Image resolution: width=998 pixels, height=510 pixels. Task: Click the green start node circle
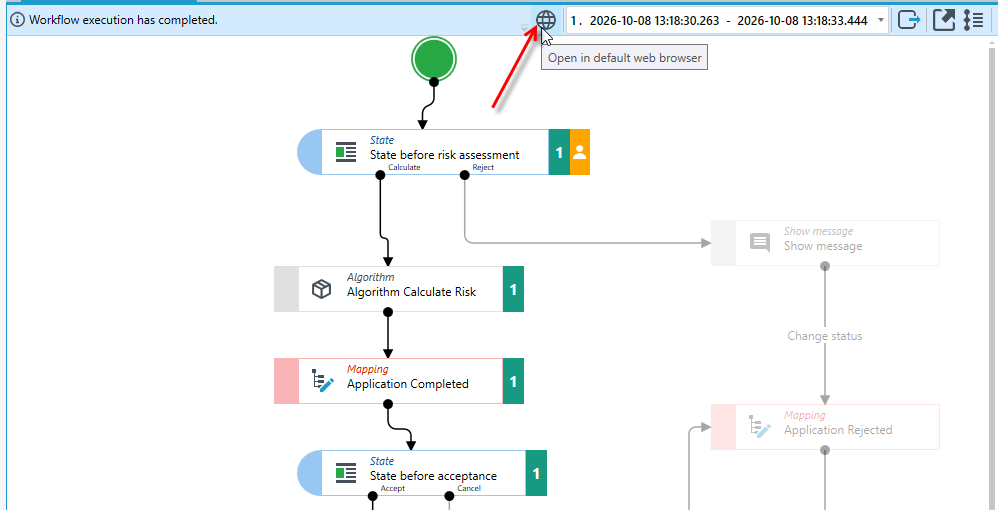[433, 59]
